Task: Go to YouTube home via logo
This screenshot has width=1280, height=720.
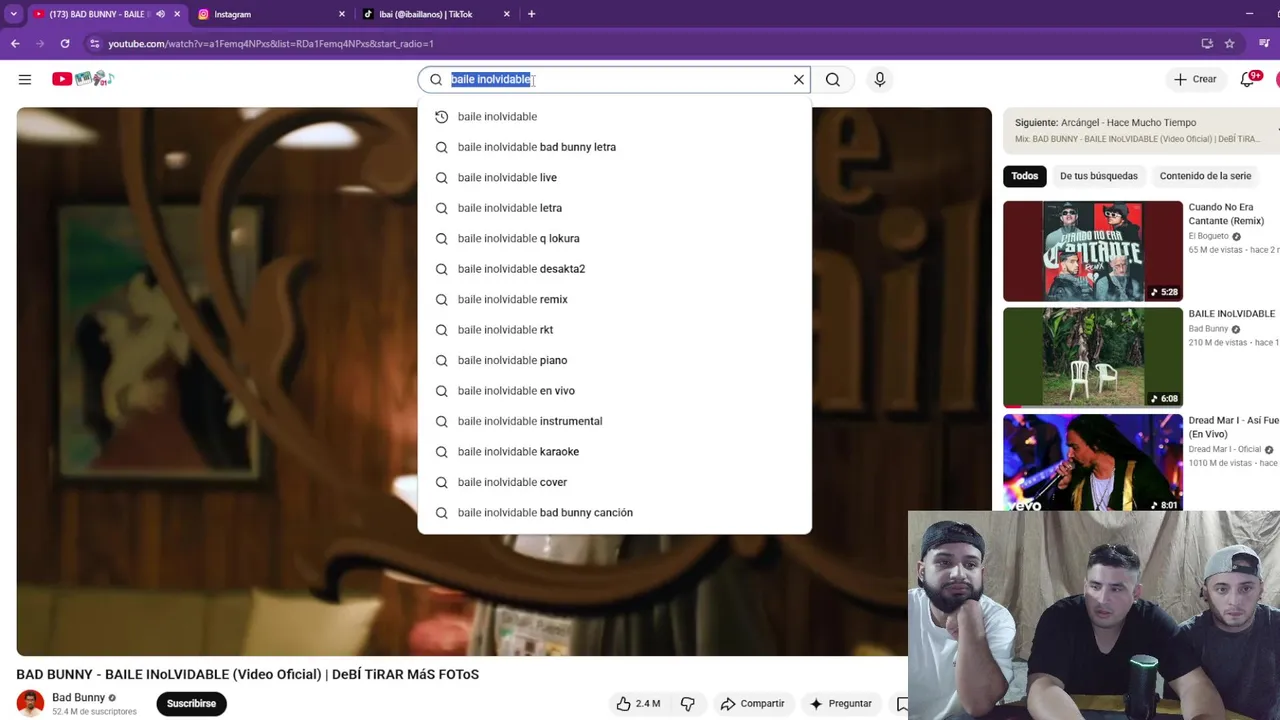Action: [84, 79]
